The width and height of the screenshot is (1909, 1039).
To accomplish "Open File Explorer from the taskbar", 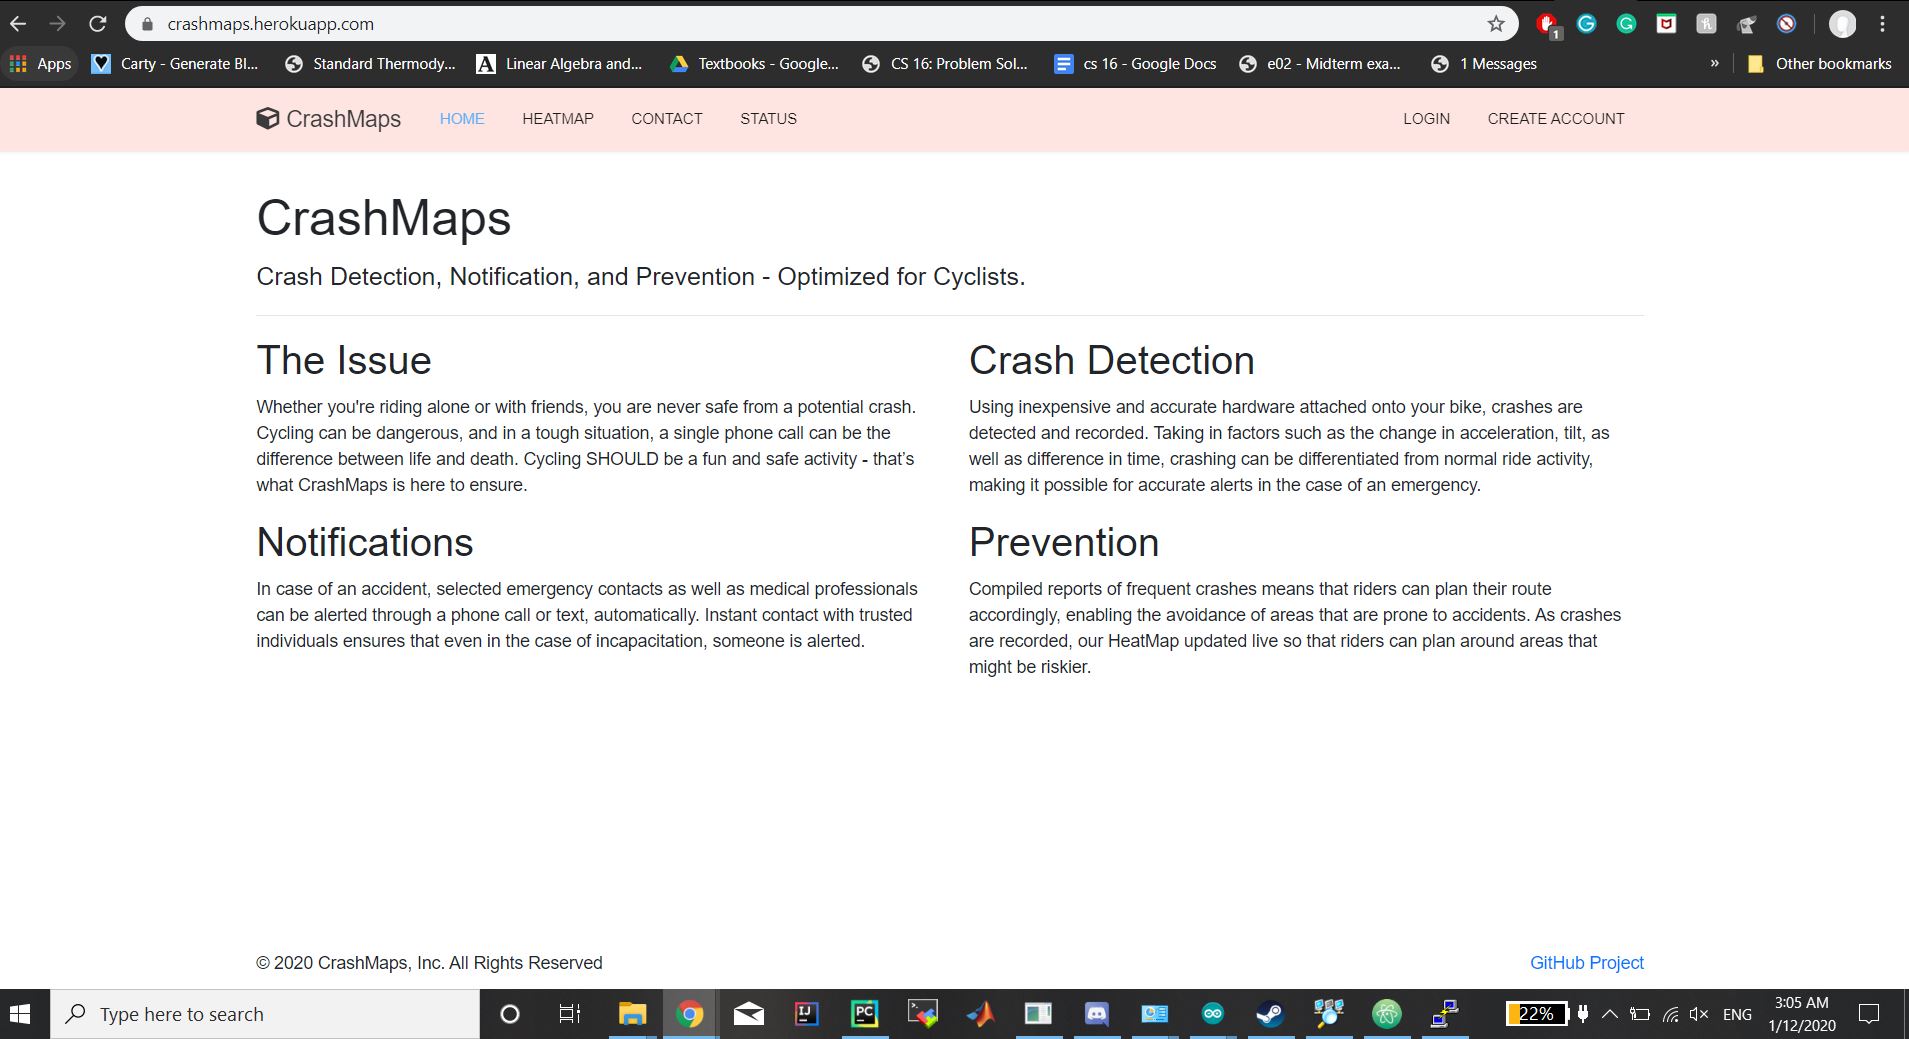I will click(632, 1014).
